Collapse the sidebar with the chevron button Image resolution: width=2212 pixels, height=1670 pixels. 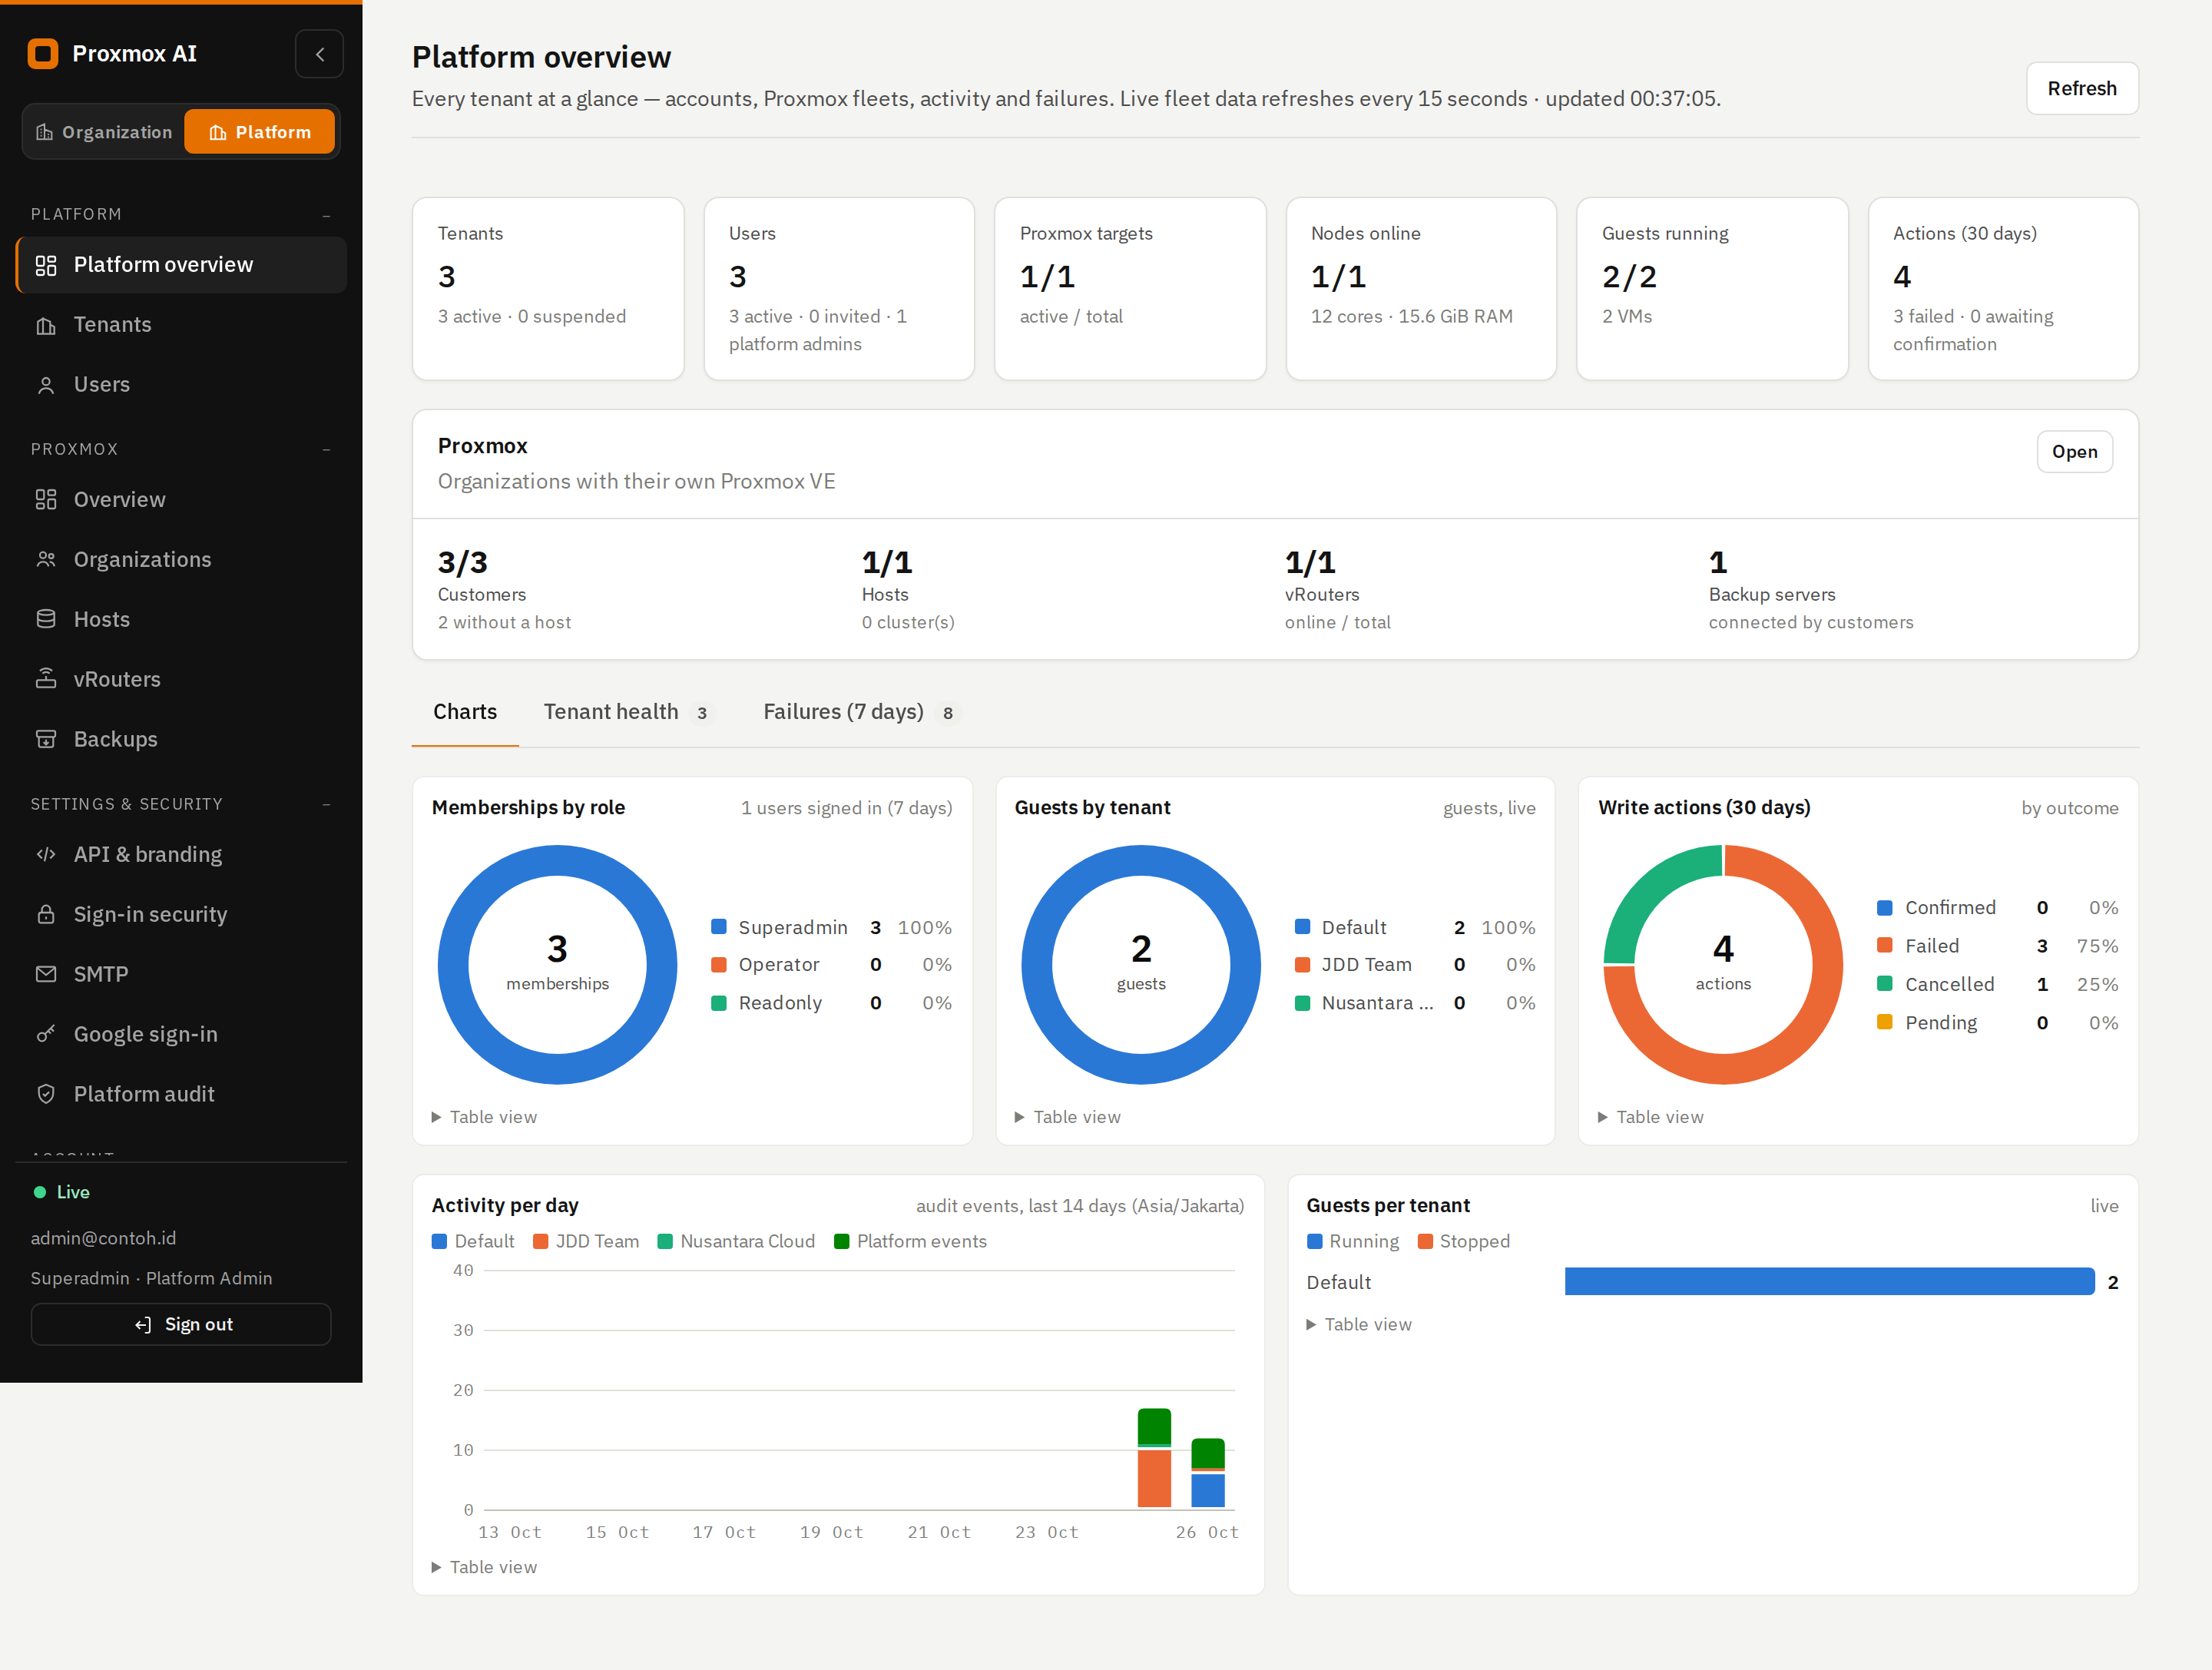pos(320,54)
